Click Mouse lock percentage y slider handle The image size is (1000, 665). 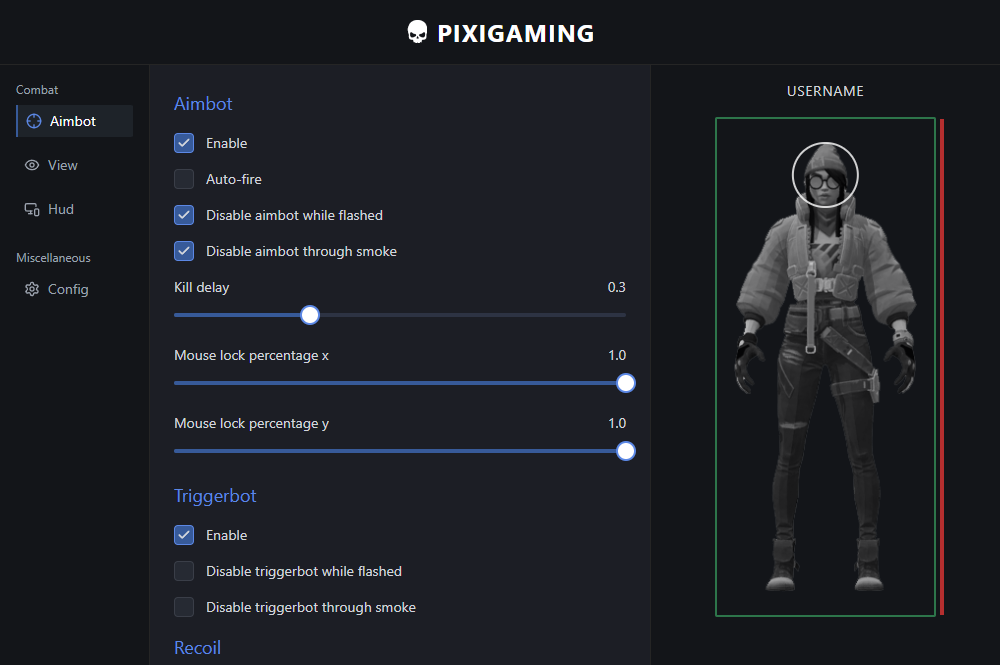click(626, 451)
